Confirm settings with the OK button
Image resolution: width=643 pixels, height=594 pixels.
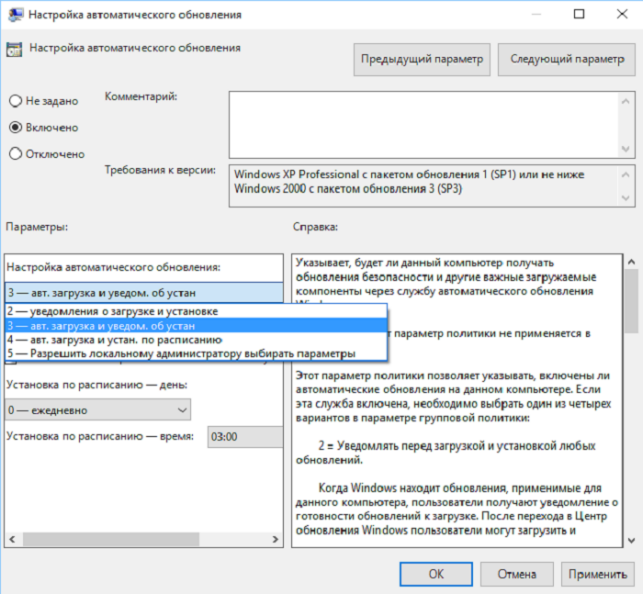[x=436, y=574]
